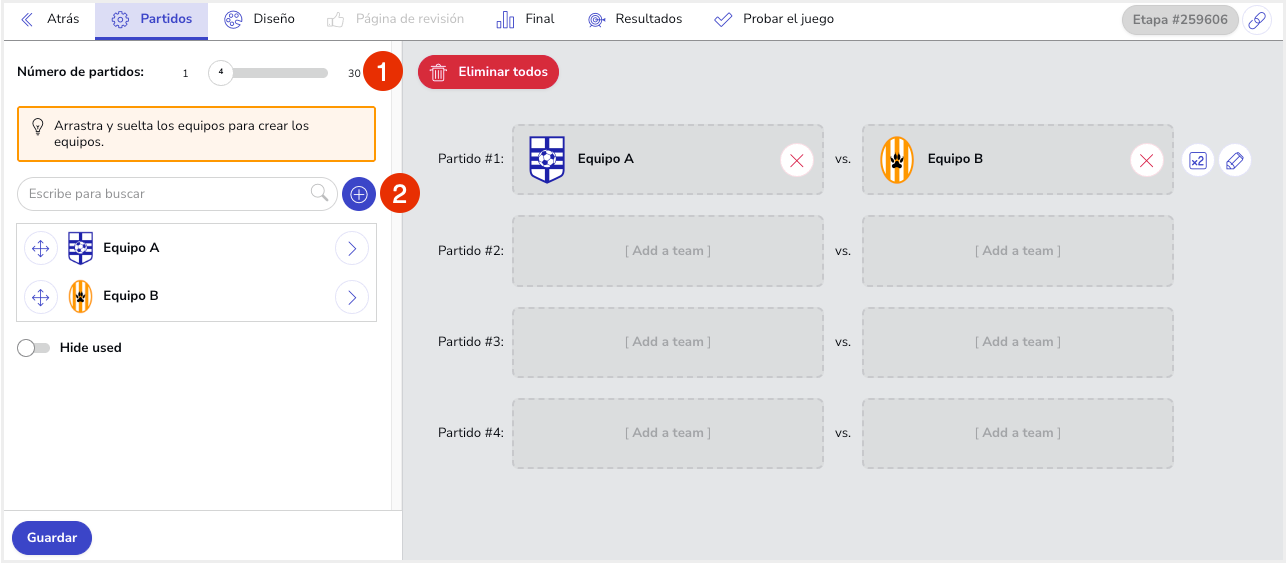Click the Partido #1: label
This screenshot has width=1286, height=564.
coord(471,158)
